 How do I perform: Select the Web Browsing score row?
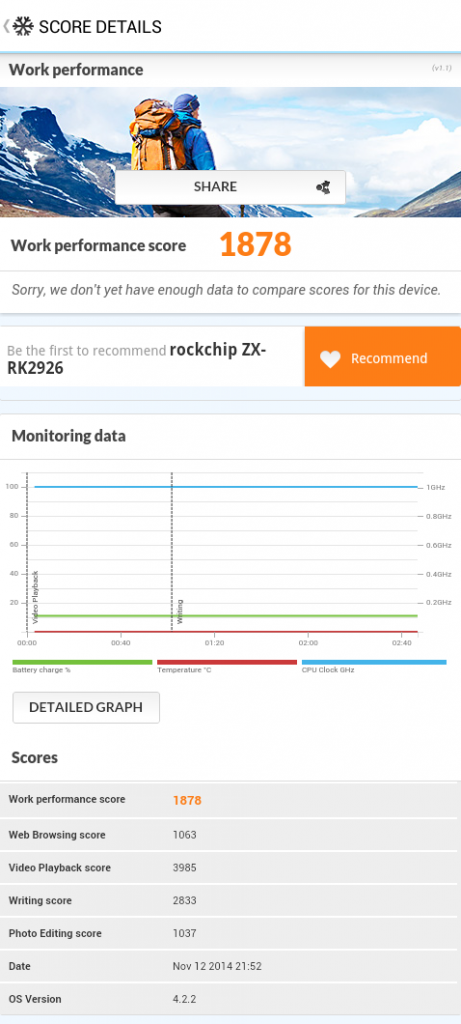coord(230,835)
